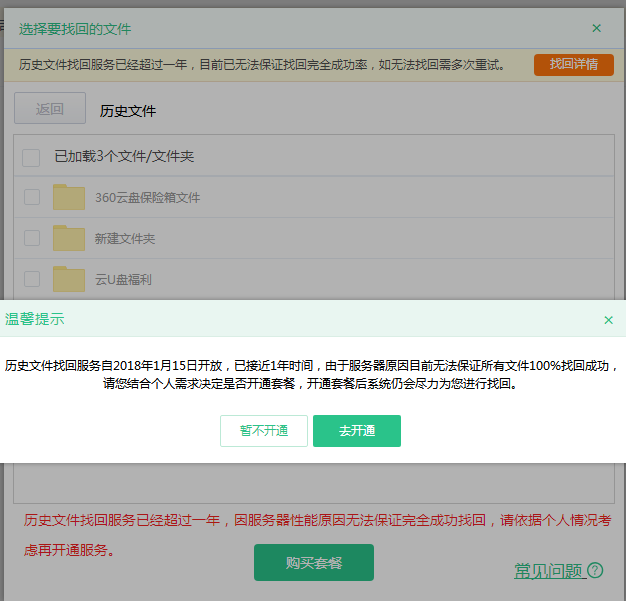Open the 360云盘保险箱文件 folder name

148,198
